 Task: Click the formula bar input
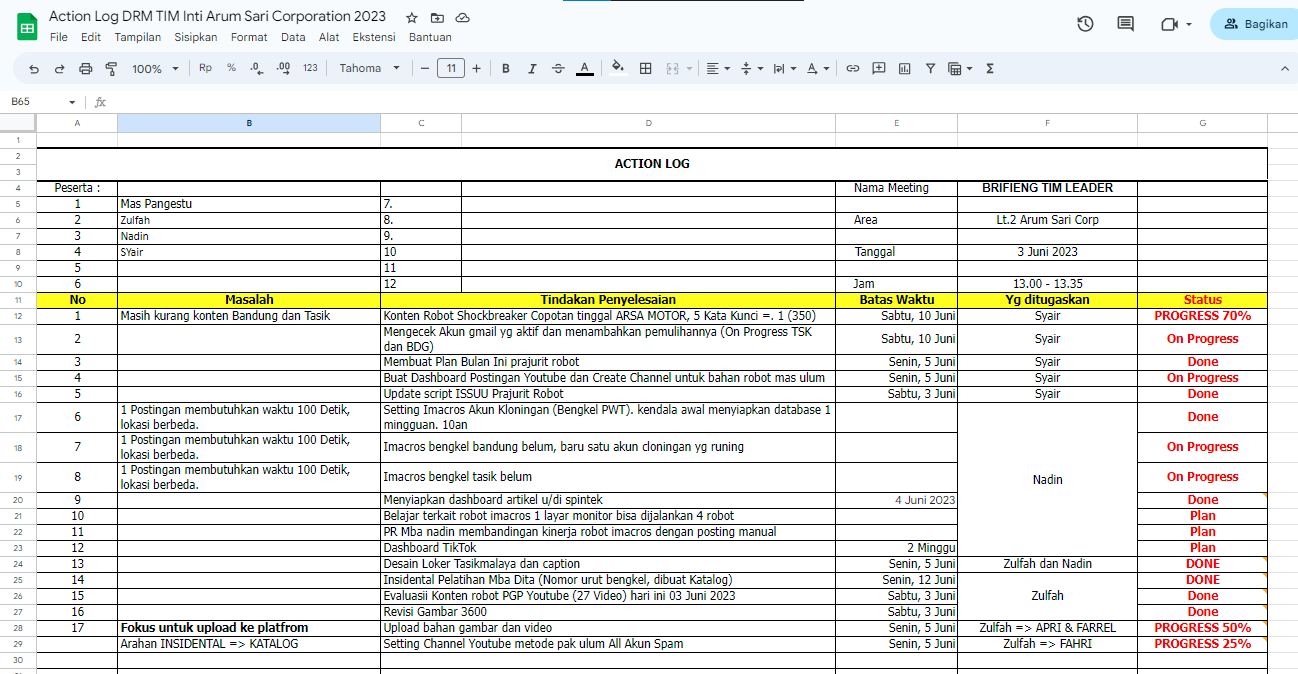(700, 102)
